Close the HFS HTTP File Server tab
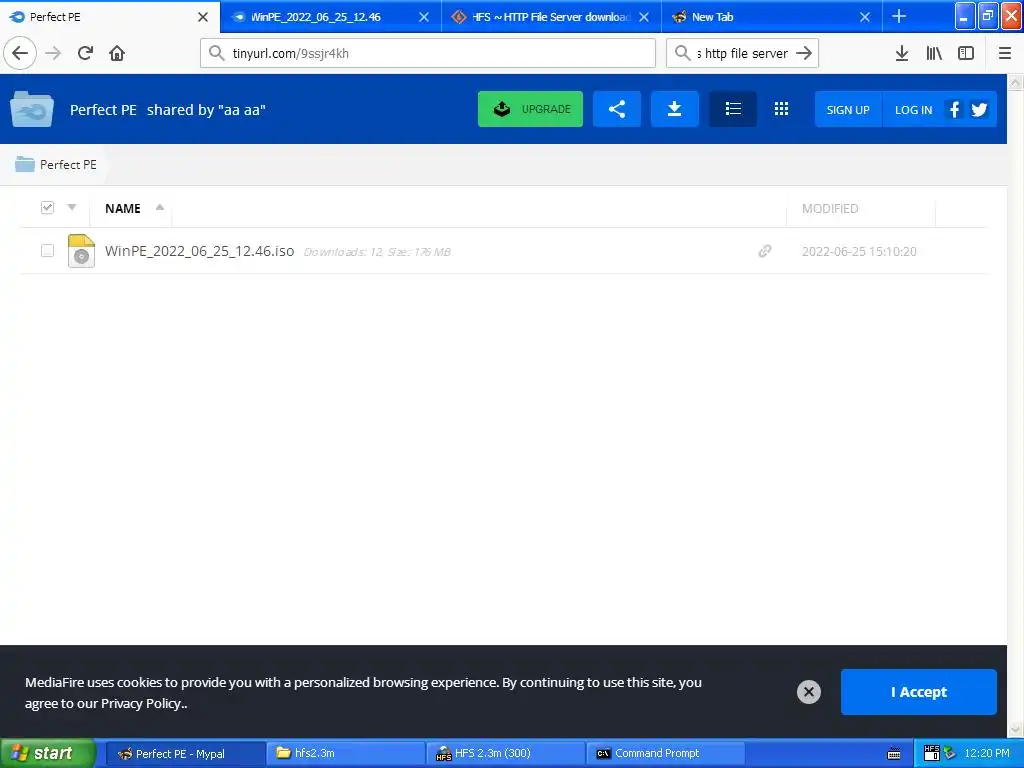This screenshot has width=1024, height=768. [644, 17]
